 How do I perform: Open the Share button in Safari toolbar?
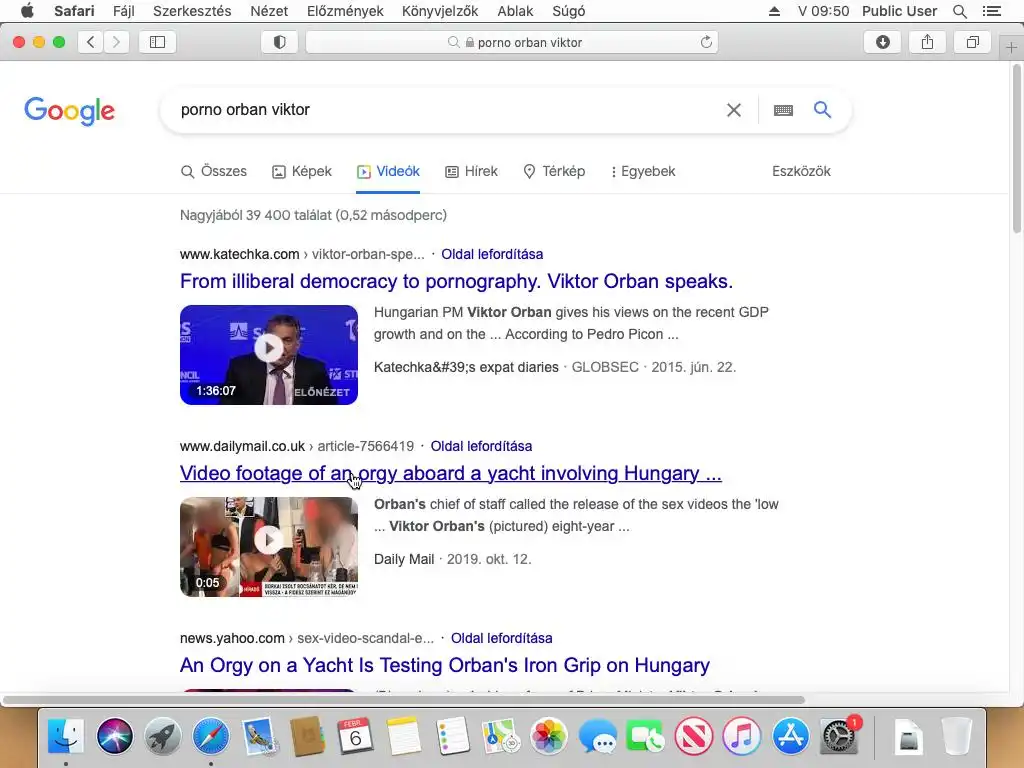coord(927,42)
